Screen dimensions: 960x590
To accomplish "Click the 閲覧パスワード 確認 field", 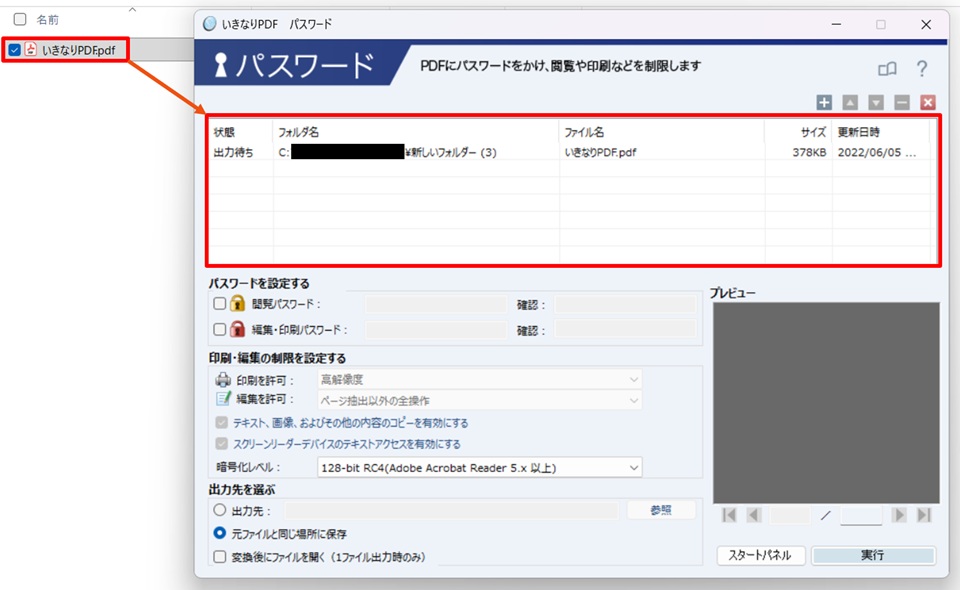I will (x=625, y=304).
